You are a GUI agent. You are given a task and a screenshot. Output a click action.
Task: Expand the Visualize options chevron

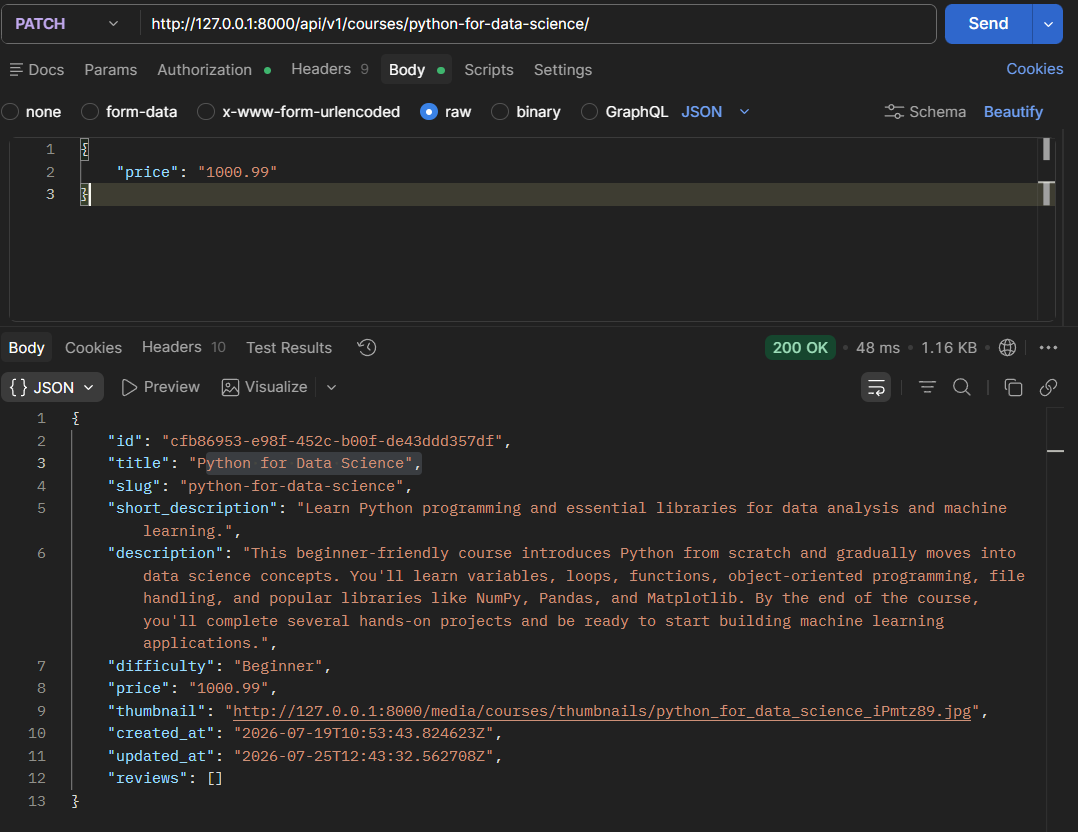331,388
